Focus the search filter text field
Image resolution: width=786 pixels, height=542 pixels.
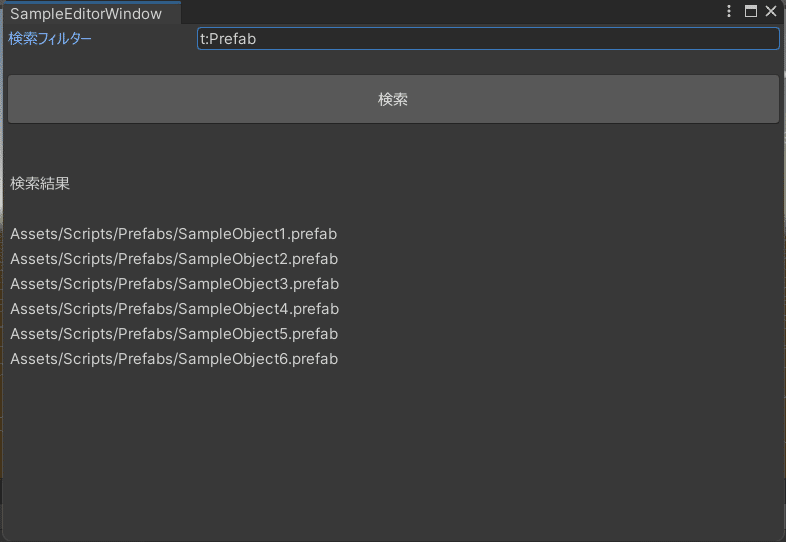coord(488,39)
